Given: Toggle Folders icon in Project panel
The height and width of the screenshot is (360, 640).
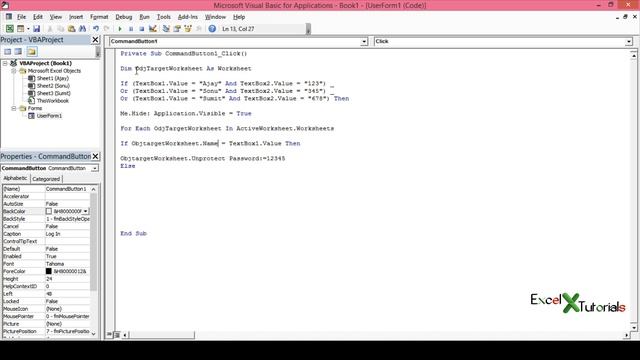Looking at the screenshot, I should 32,51.
